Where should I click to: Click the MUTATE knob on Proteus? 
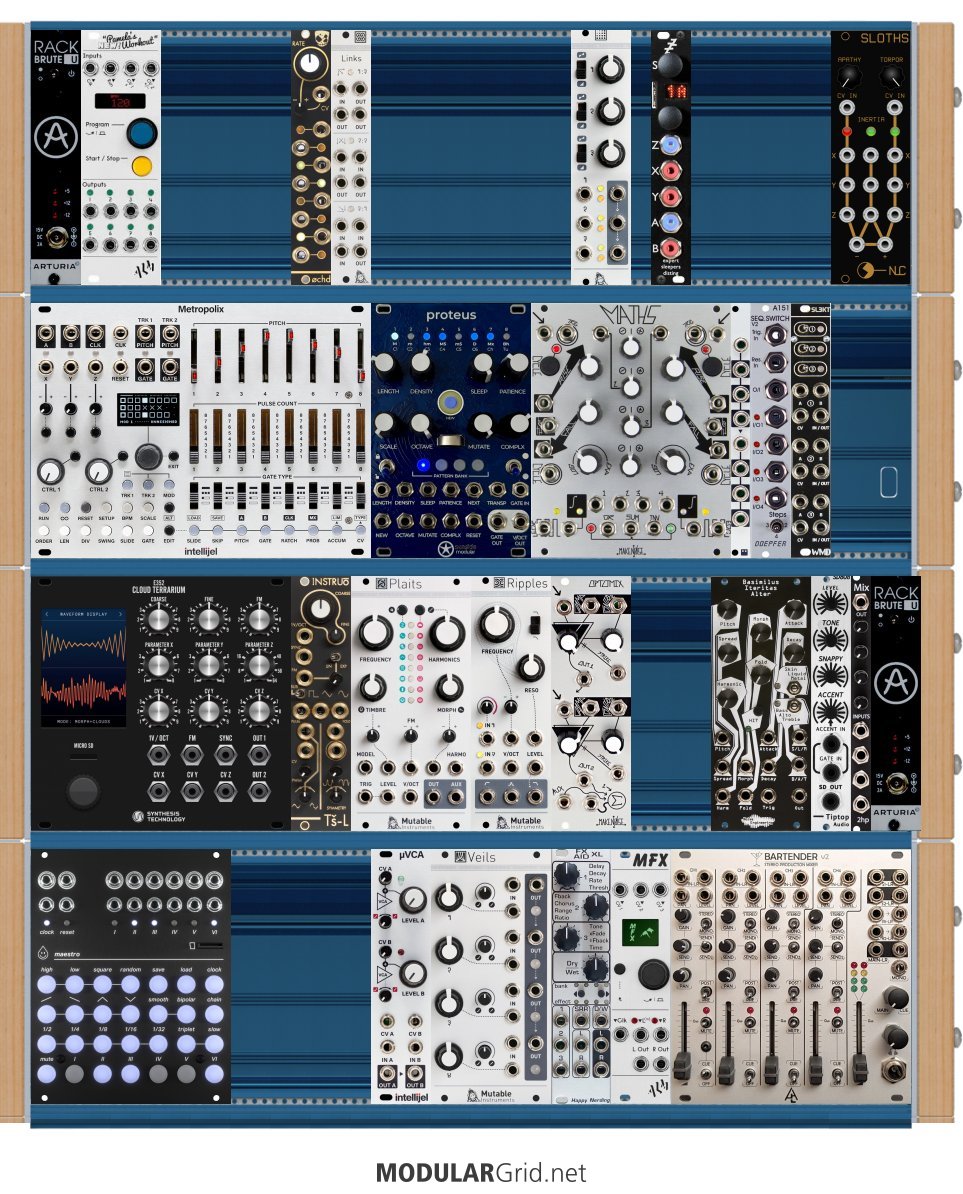pos(480,426)
